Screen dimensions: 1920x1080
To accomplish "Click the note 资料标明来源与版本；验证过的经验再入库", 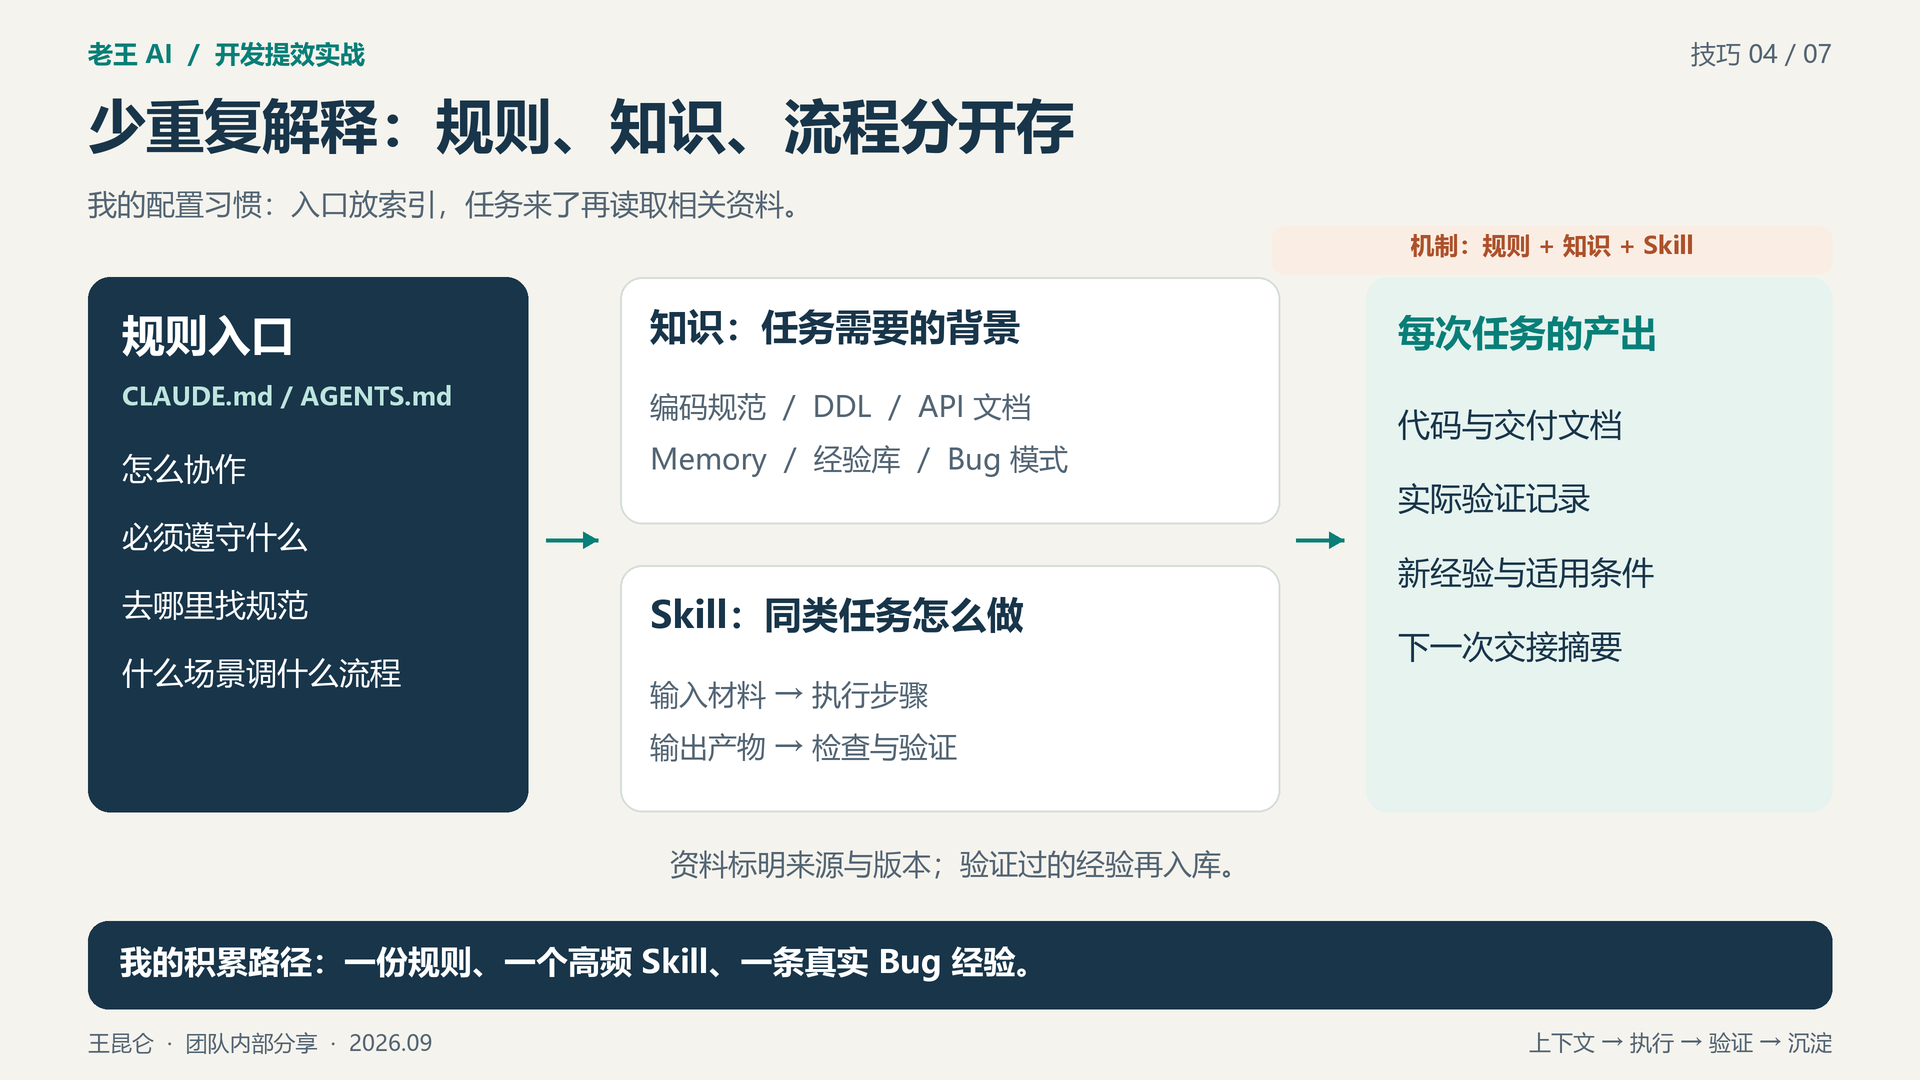I will [952, 864].
